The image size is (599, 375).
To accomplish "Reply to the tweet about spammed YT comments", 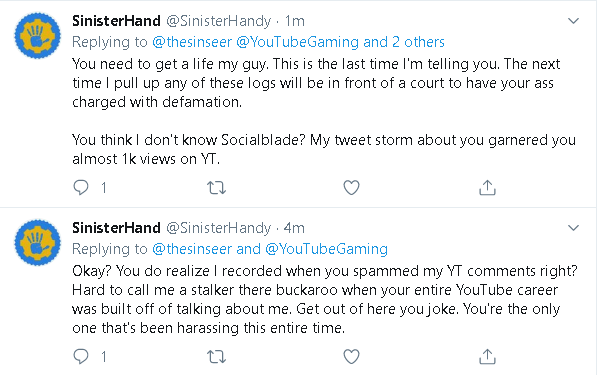I will (81, 357).
